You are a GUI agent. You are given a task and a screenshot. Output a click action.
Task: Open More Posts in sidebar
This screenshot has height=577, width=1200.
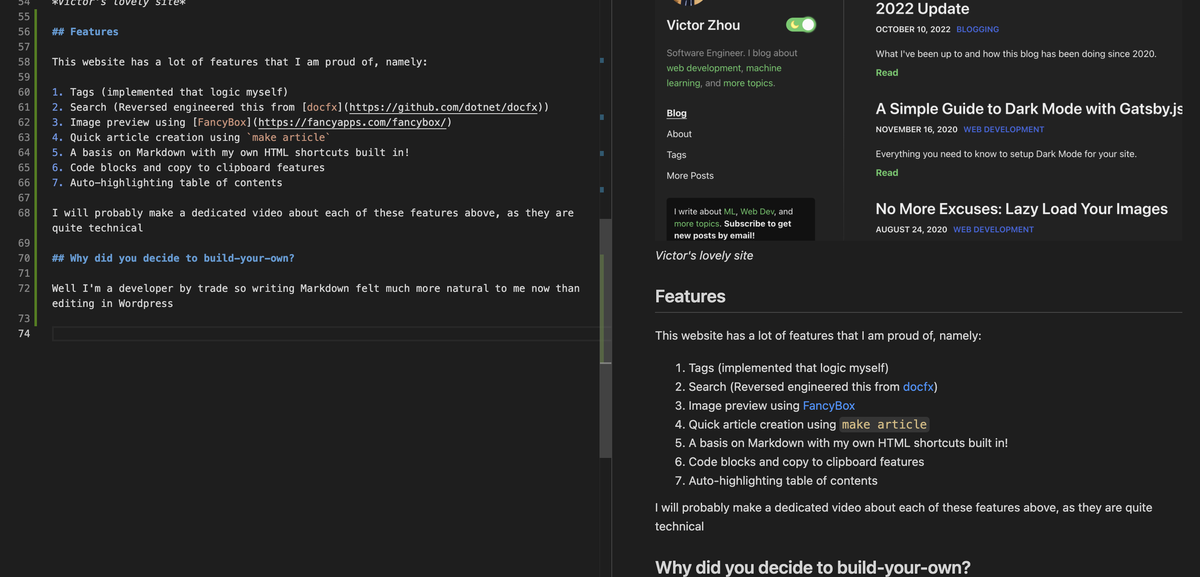690,176
